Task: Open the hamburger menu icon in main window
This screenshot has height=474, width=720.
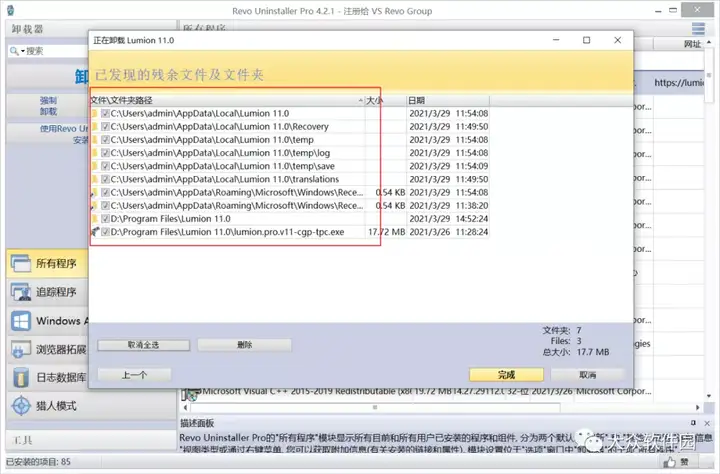Action: [x=698, y=28]
